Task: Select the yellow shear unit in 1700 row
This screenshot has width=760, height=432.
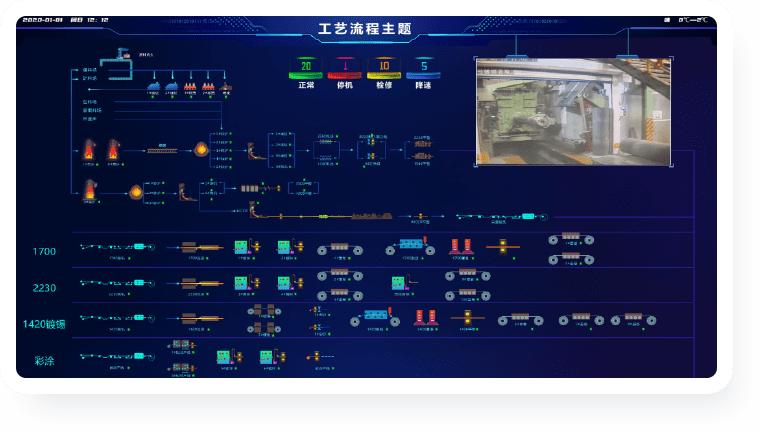Action: coord(503,247)
